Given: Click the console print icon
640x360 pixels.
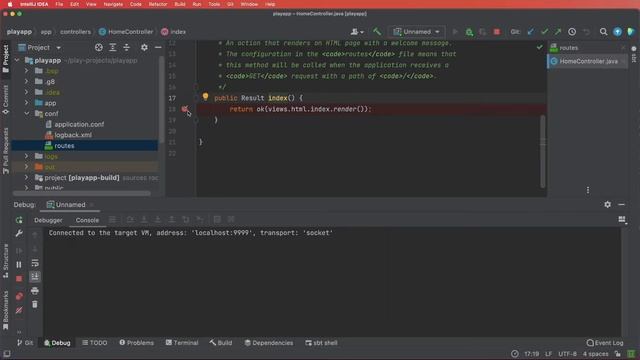Looking at the screenshot, I should 35,291.
